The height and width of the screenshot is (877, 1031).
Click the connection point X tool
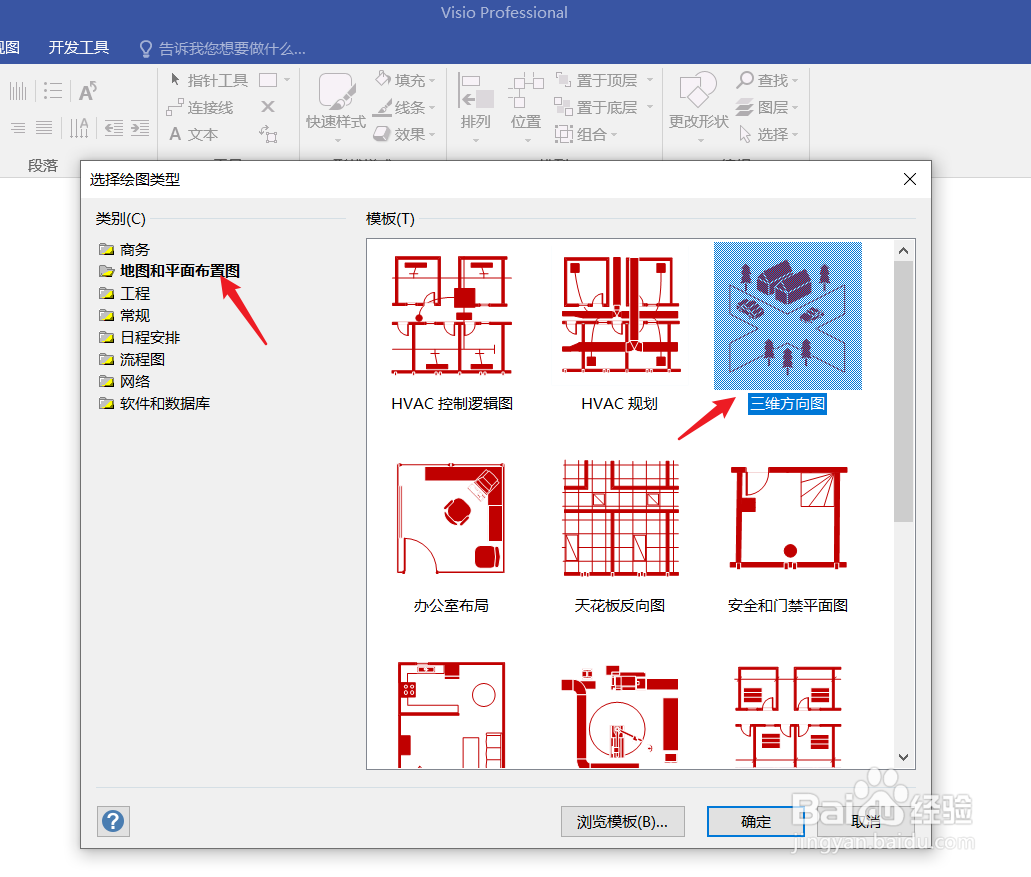[268, 107]
